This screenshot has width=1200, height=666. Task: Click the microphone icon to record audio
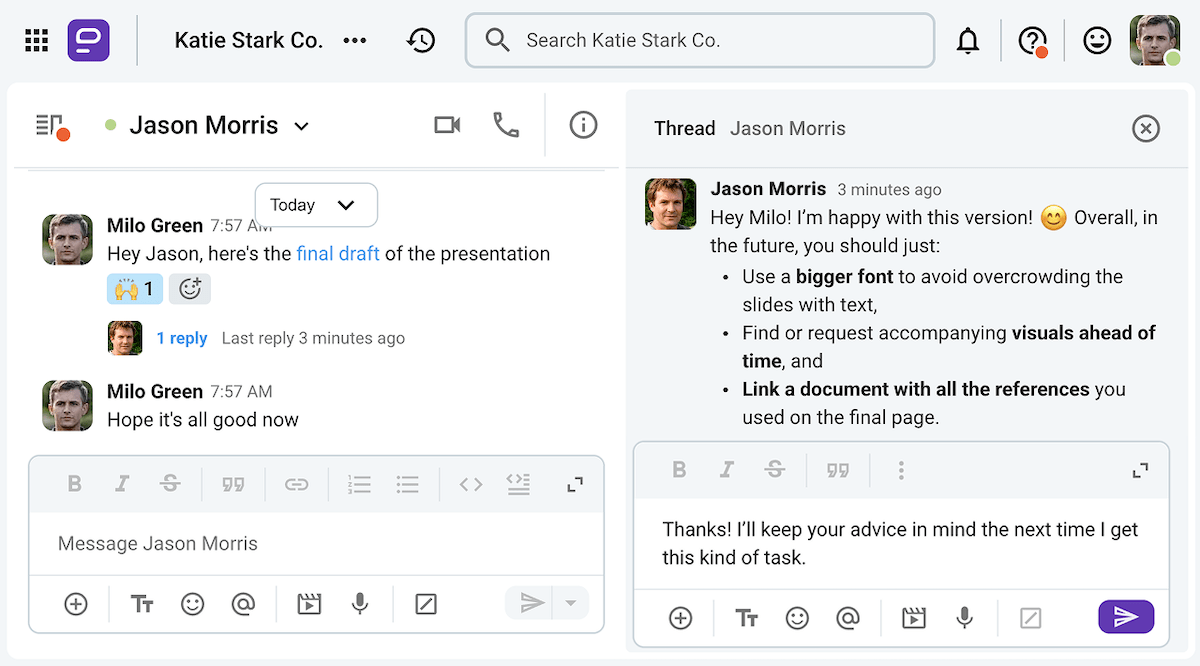click(x=360, y=604)
